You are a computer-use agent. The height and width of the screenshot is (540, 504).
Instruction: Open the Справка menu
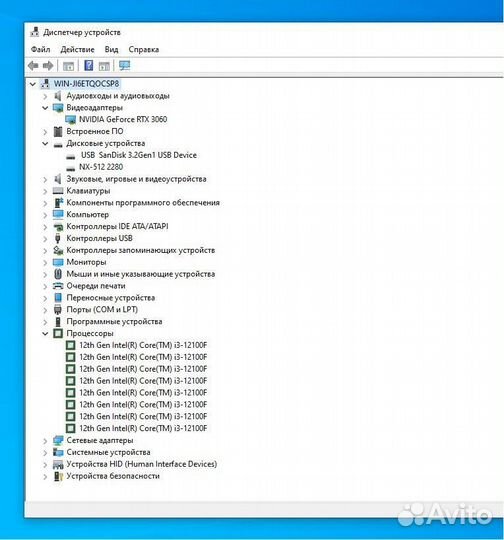(x=144, y=50)
